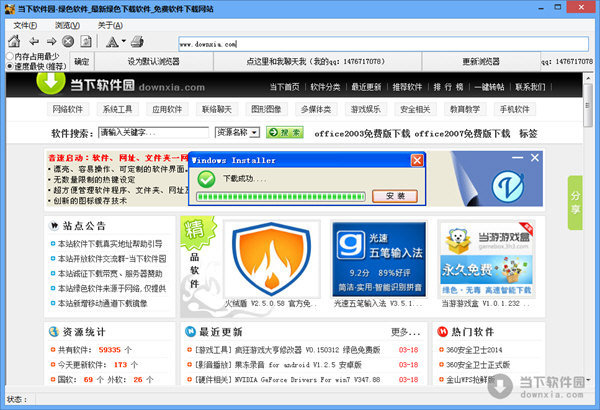This screenshot has height=410, width=600.
Task: Click the blue V logo in banner
Action: pyautogui.click(x=508, y=187)
